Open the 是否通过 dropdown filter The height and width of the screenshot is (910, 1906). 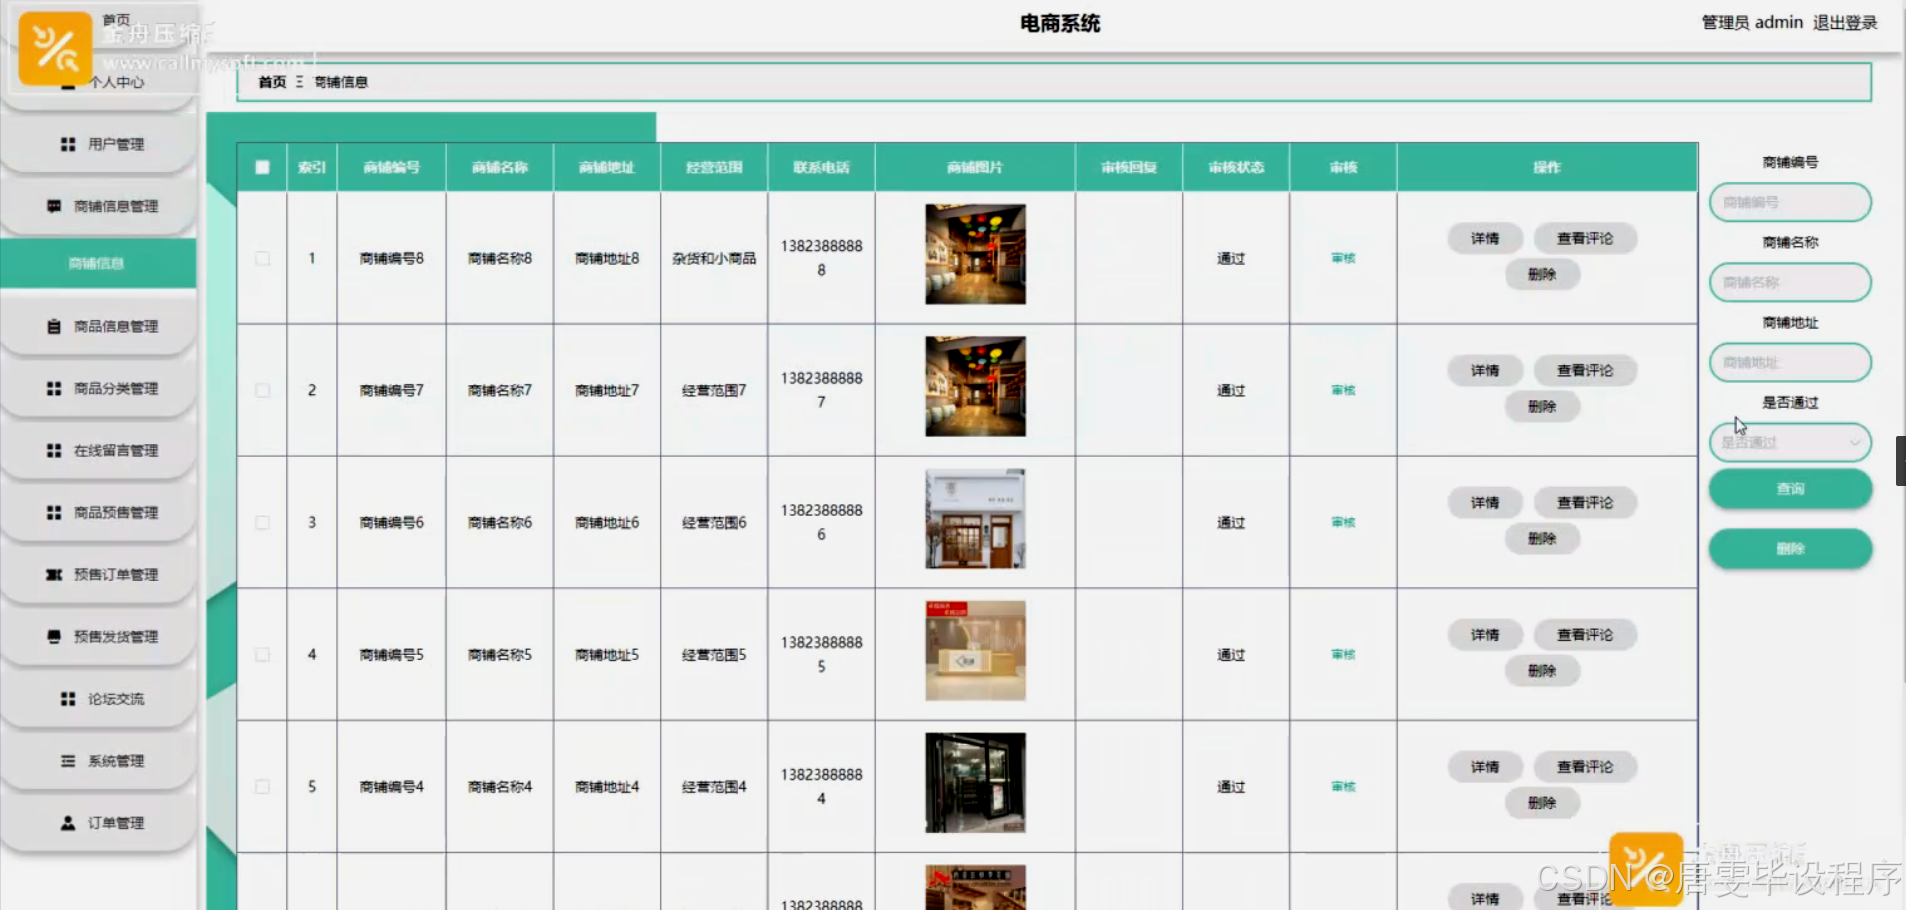[1790, 442]
